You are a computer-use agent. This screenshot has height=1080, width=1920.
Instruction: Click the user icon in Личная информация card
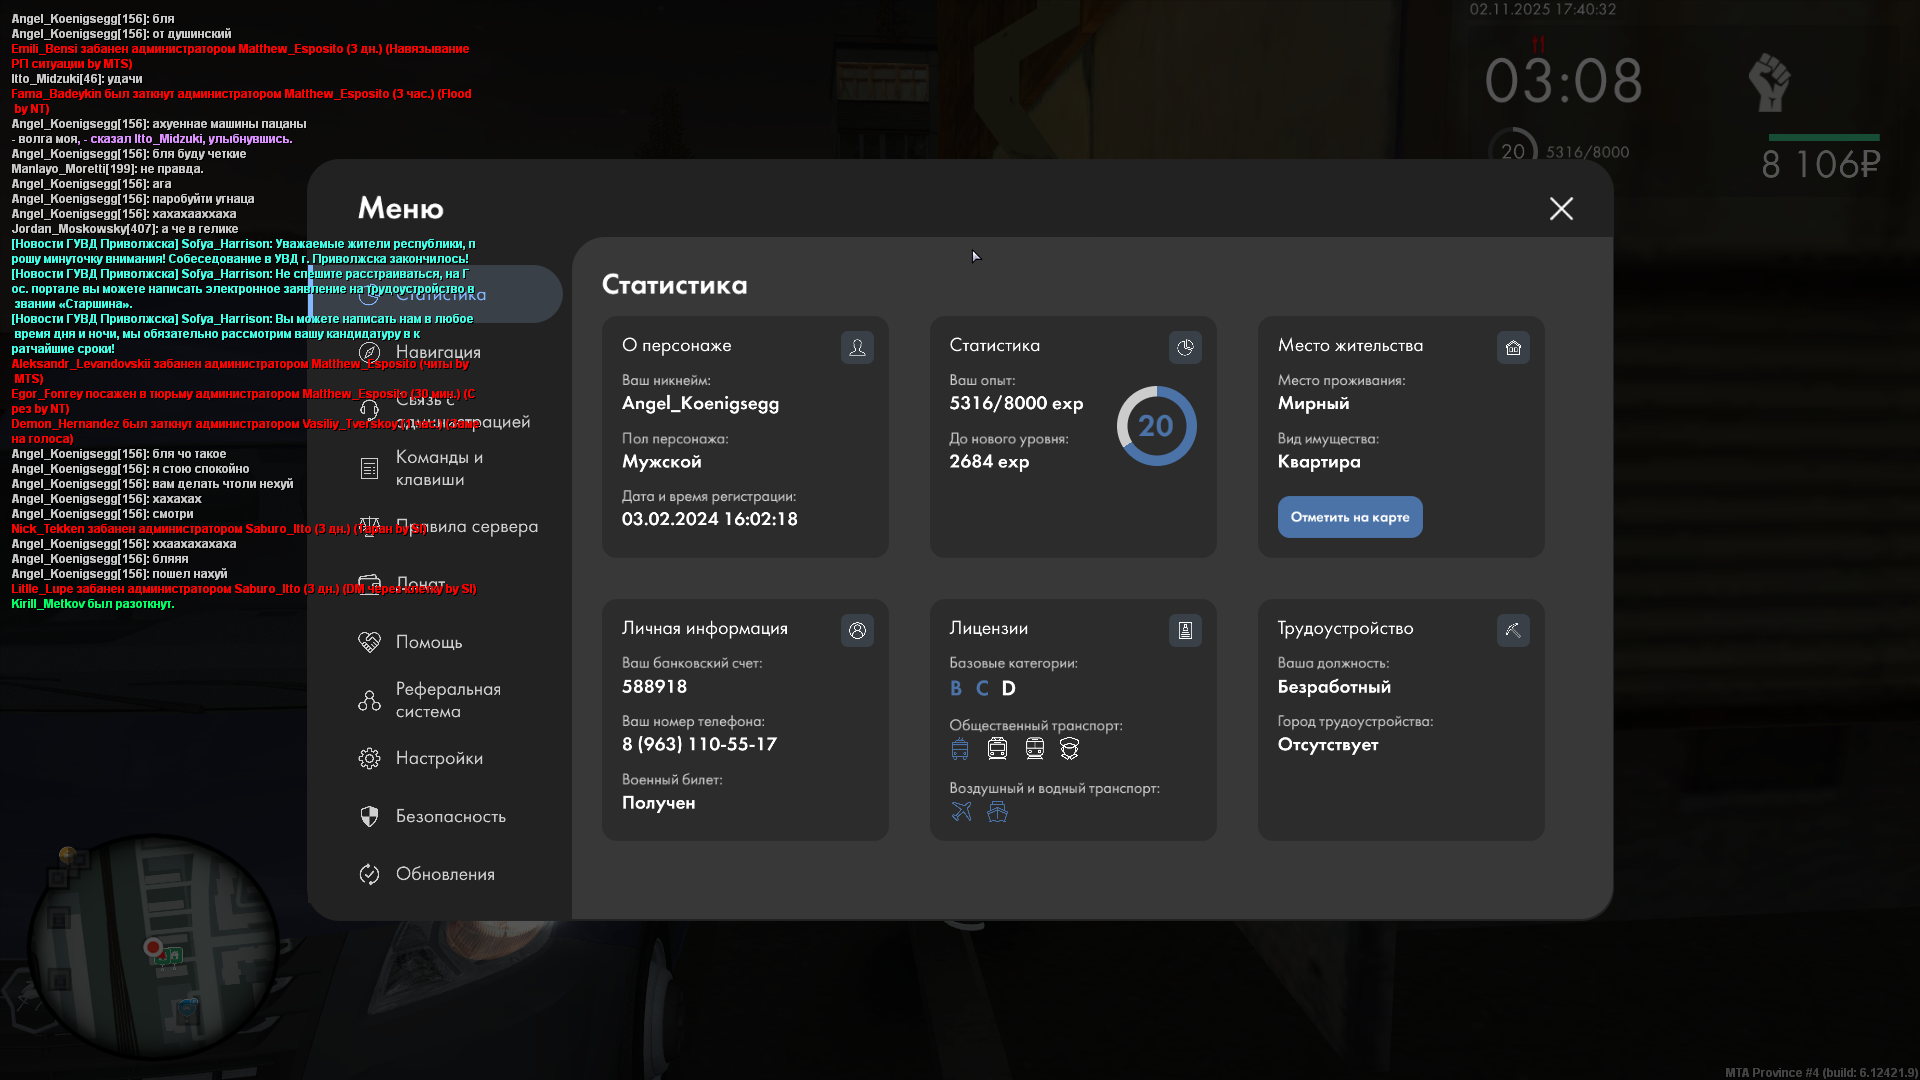point(857,630)
